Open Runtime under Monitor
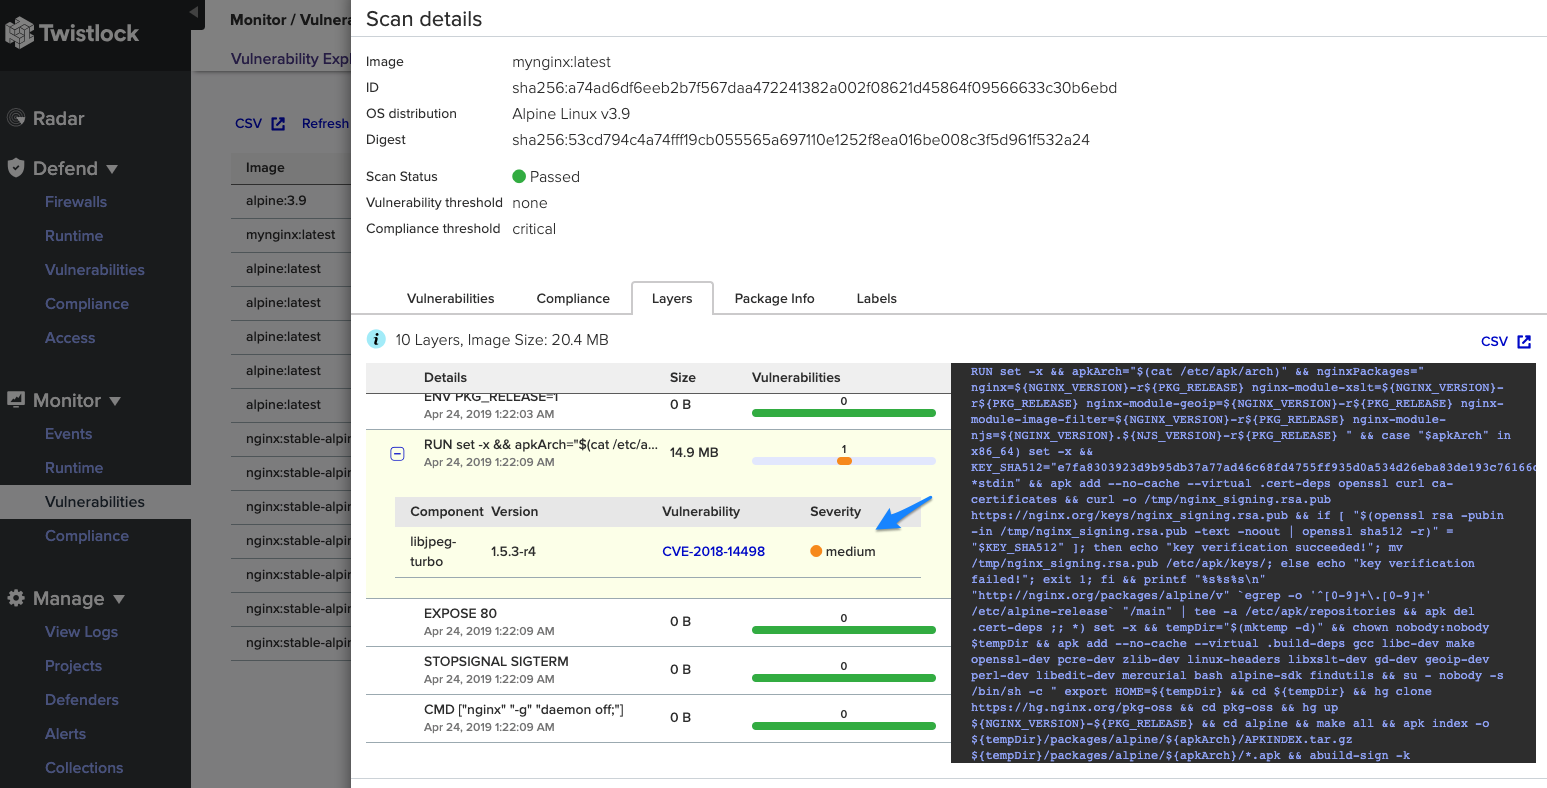1547x788 pixels. [x=74, y=468]
